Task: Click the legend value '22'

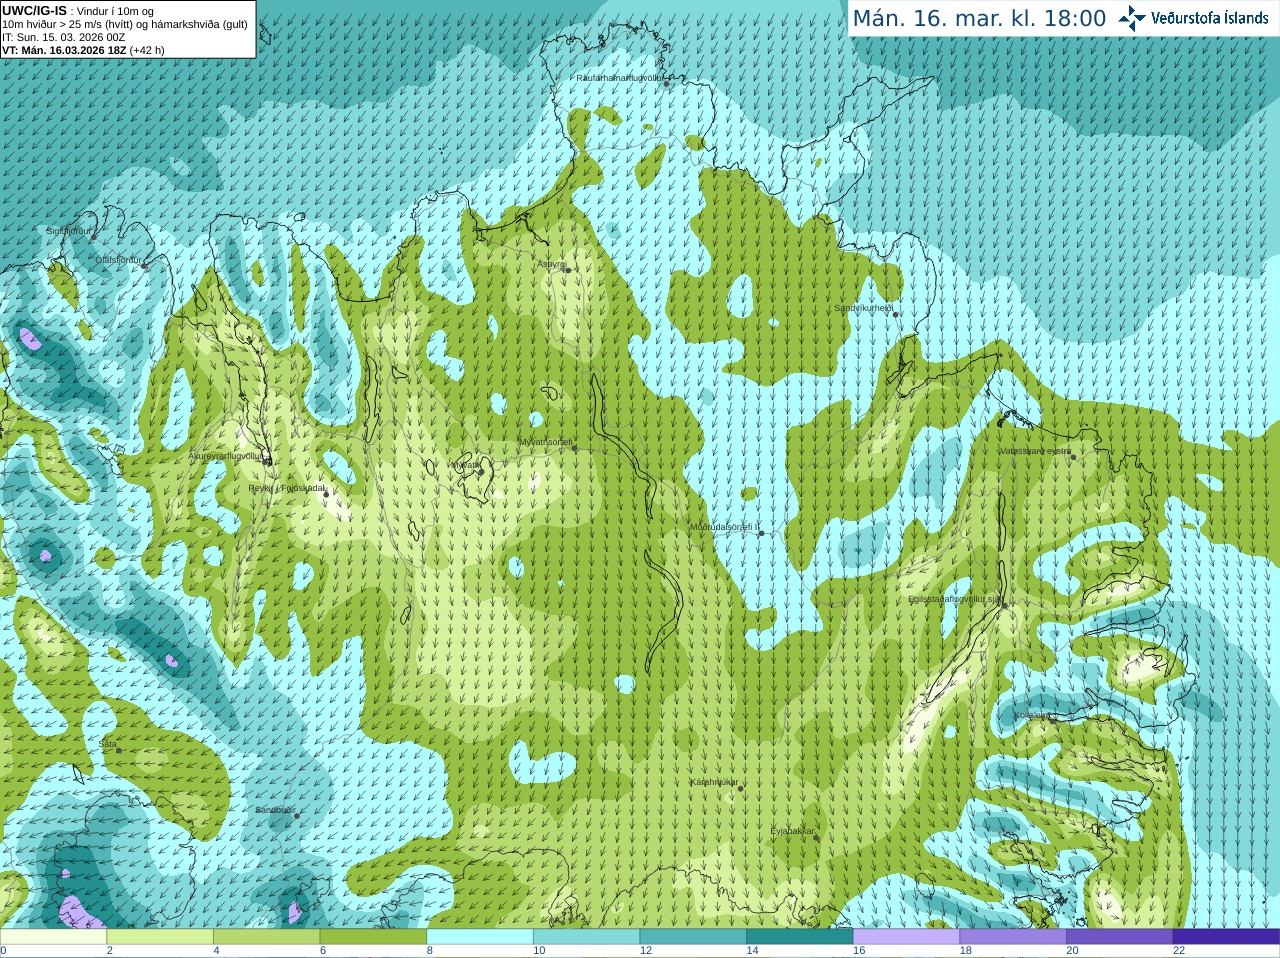Action: pyautogui.click(x=1179, y=951)
